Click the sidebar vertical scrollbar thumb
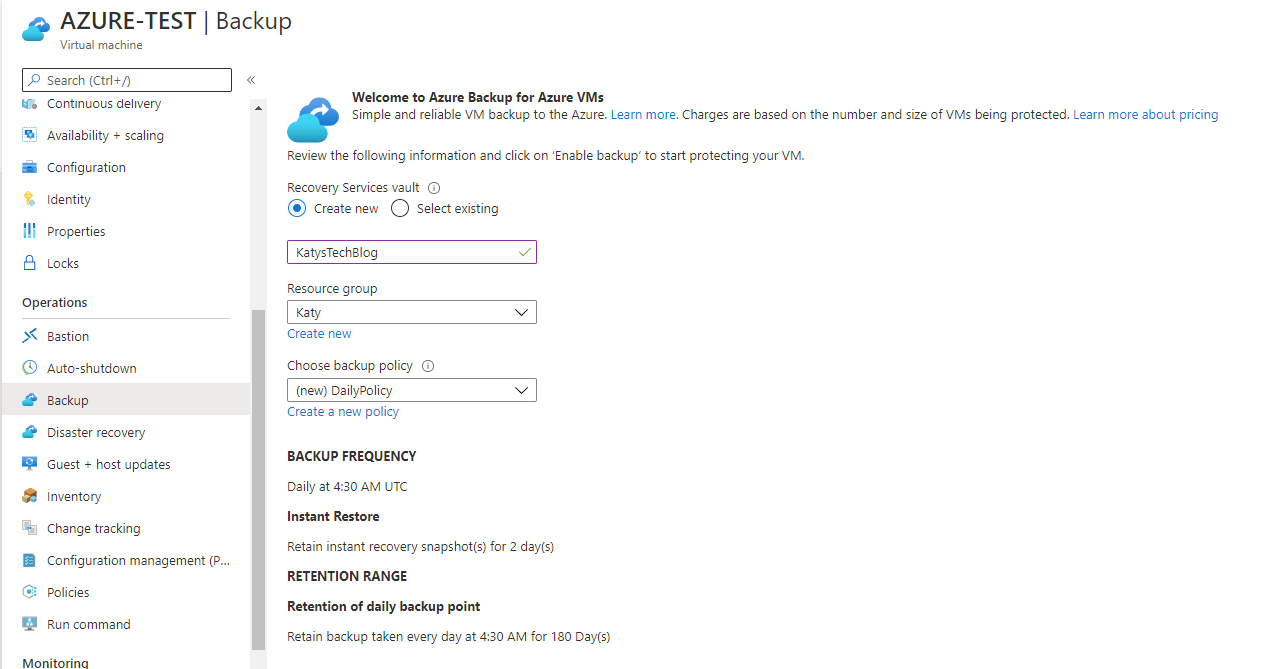The height and width of the screenshot is (669, 1269). (x=259, y=480)
